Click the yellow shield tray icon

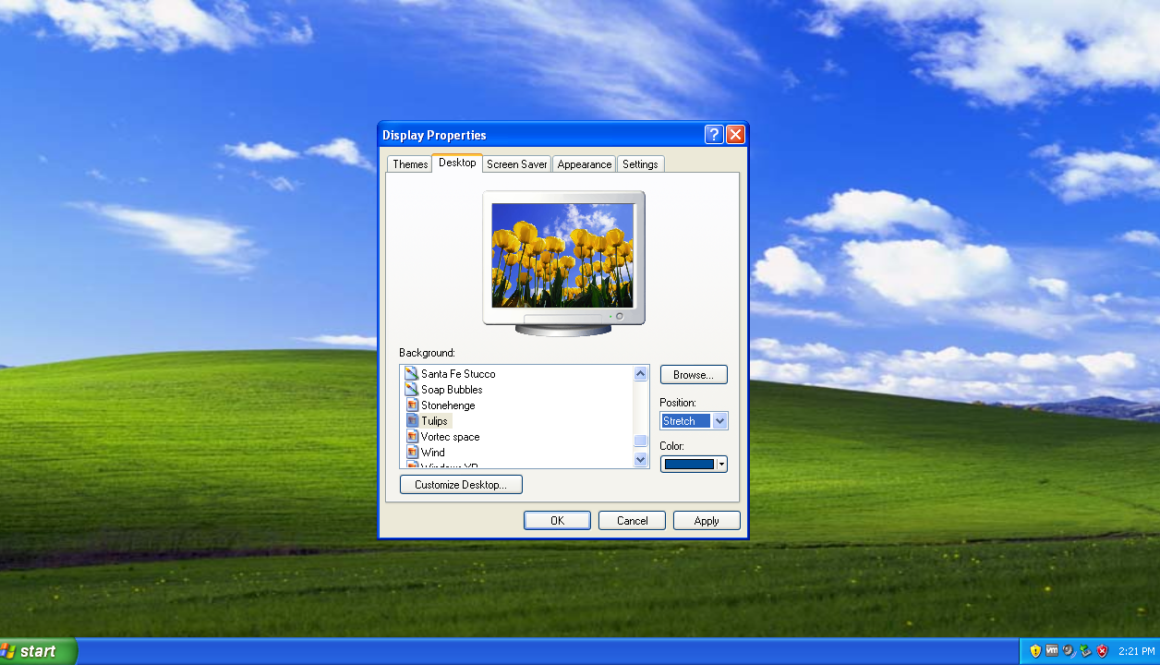pyautogui.click(x=1035, y=651)
